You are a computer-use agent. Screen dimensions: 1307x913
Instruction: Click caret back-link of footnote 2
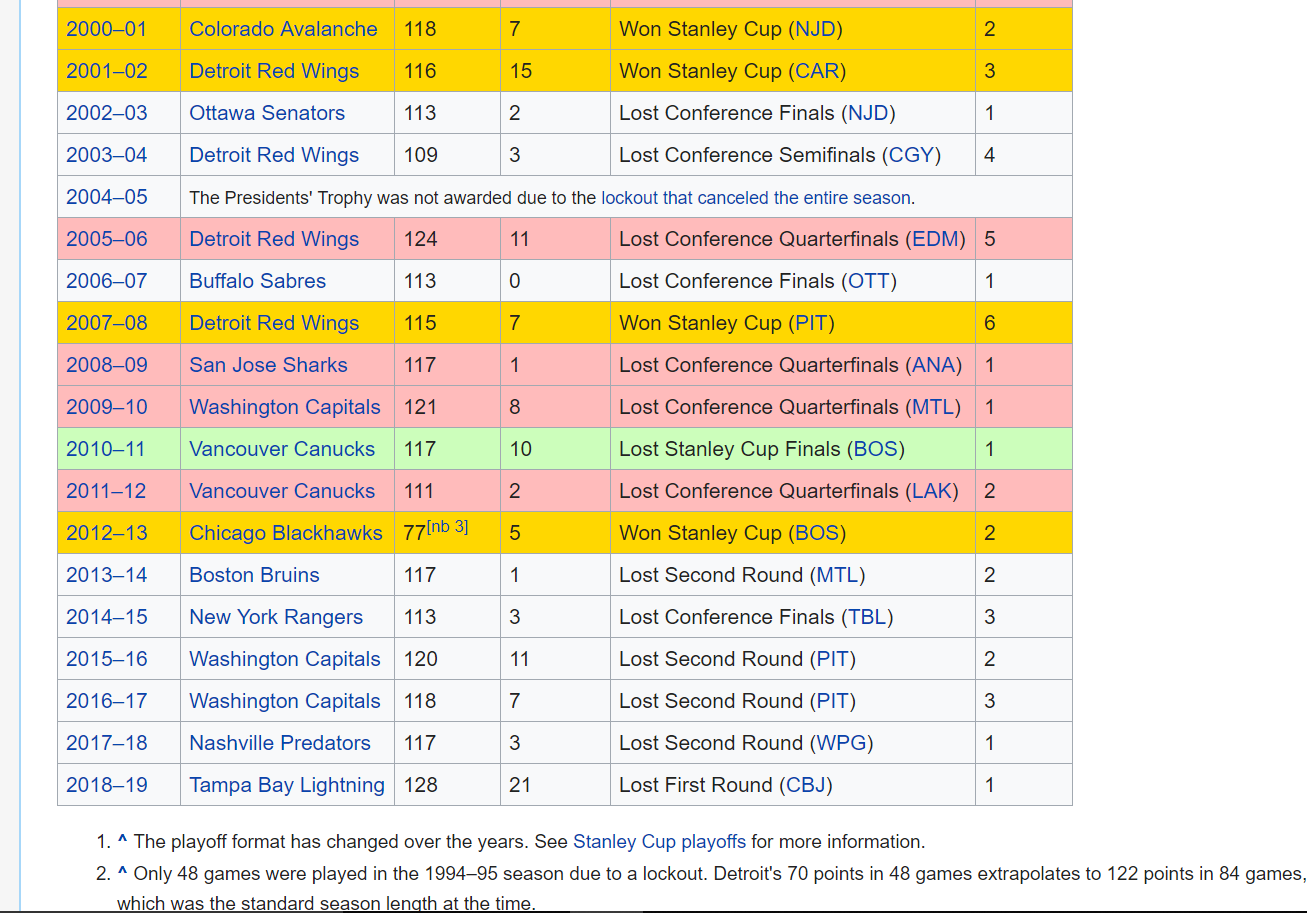point(122,873)
